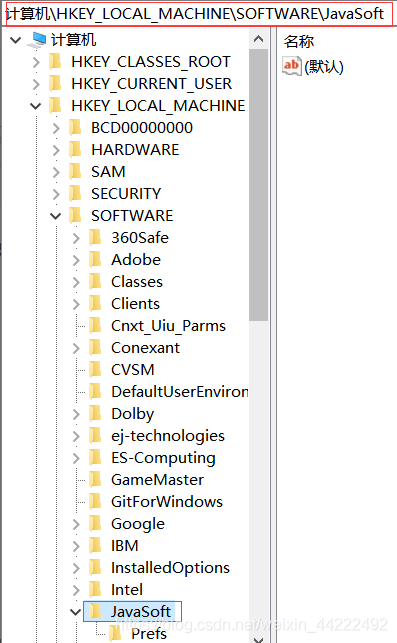Viewport: 397px width, 643px height.
Task: Expand the Conexant key
Action: click(76, 348)
